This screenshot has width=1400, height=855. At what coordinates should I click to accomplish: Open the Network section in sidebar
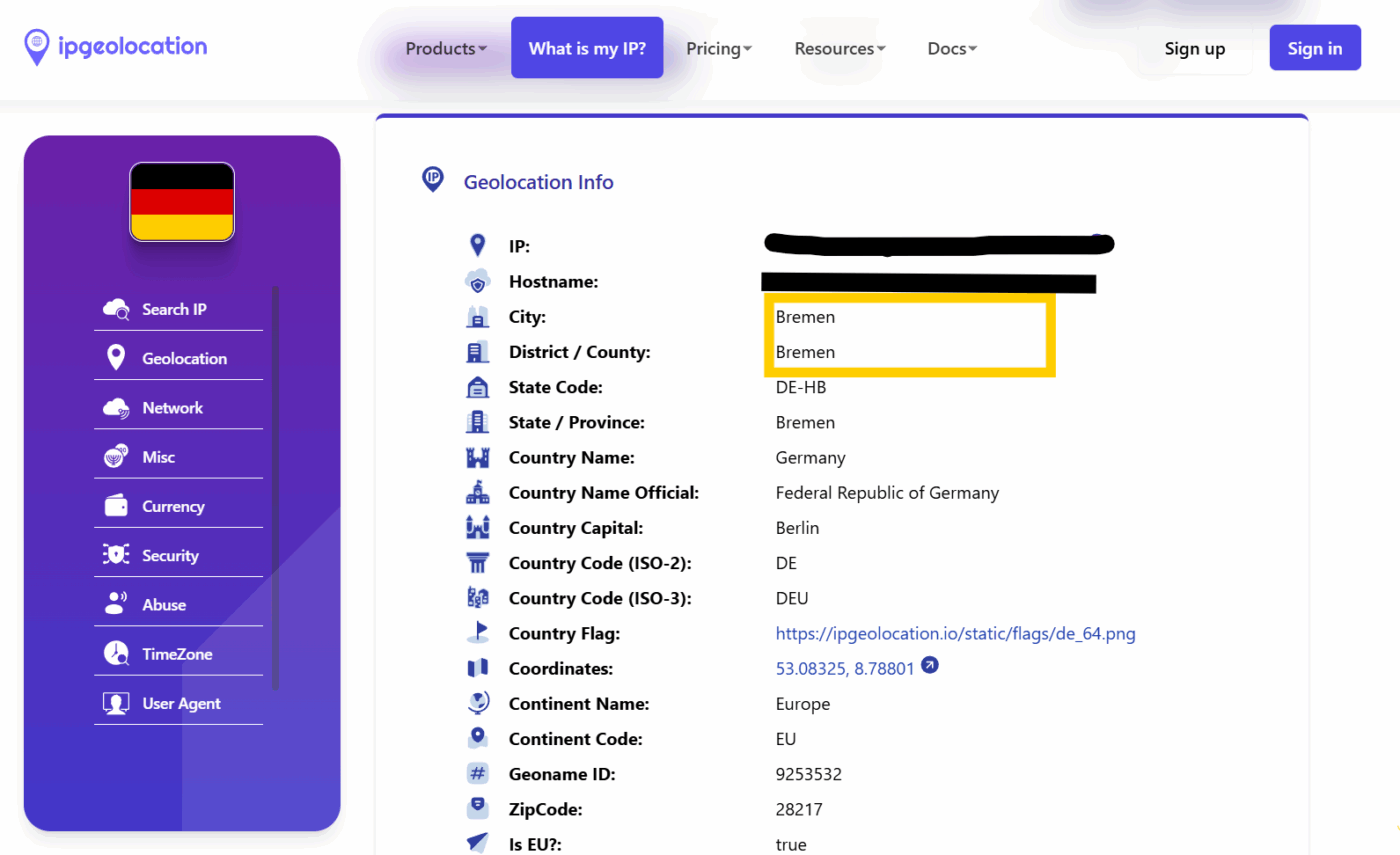coord(172,407)
